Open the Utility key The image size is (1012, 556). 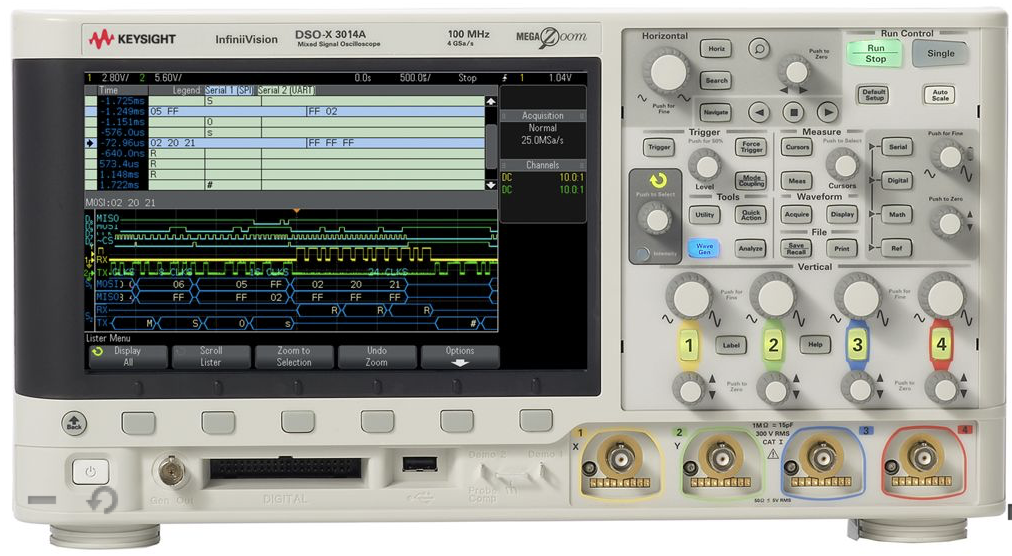coord(704,214)
